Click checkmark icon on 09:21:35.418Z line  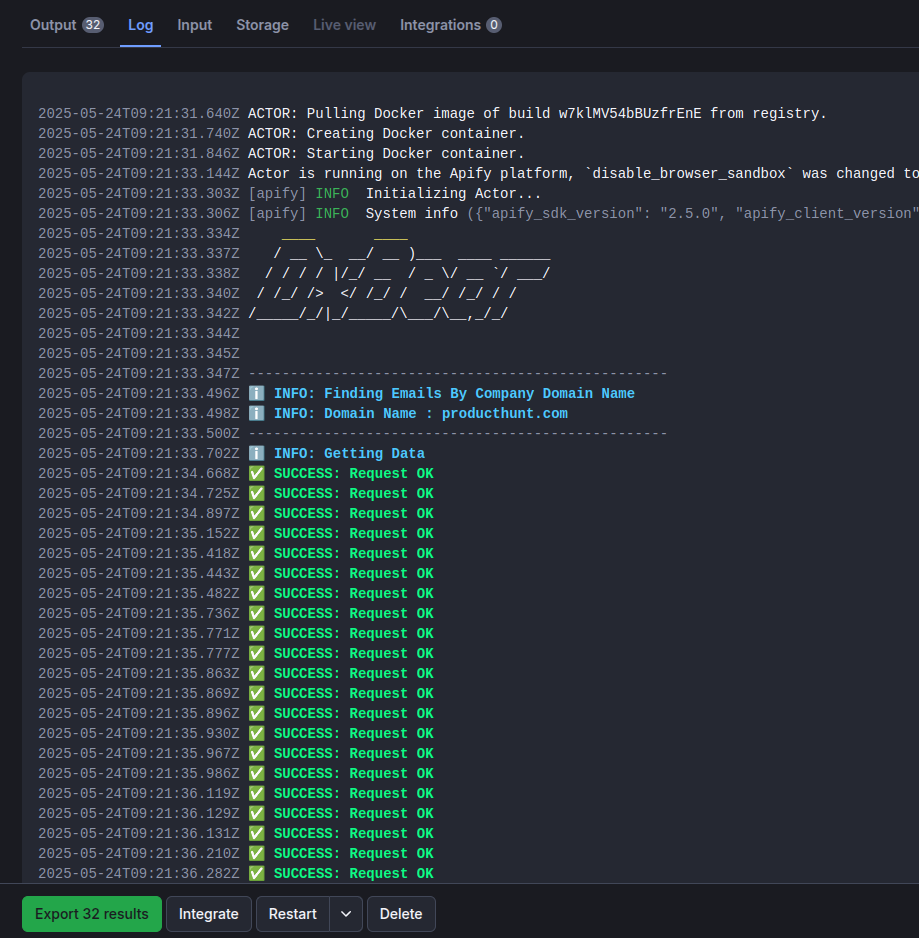[x=257, y=553]
